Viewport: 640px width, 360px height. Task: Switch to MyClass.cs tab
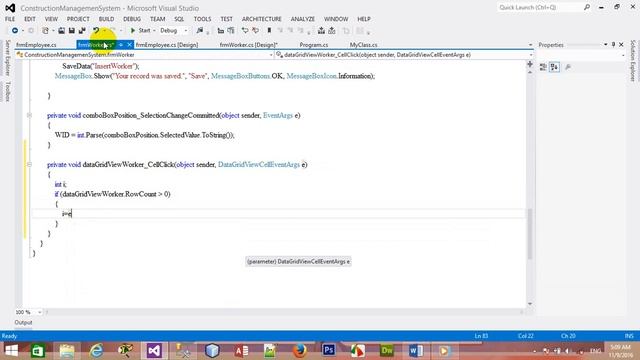click(363, 45)
